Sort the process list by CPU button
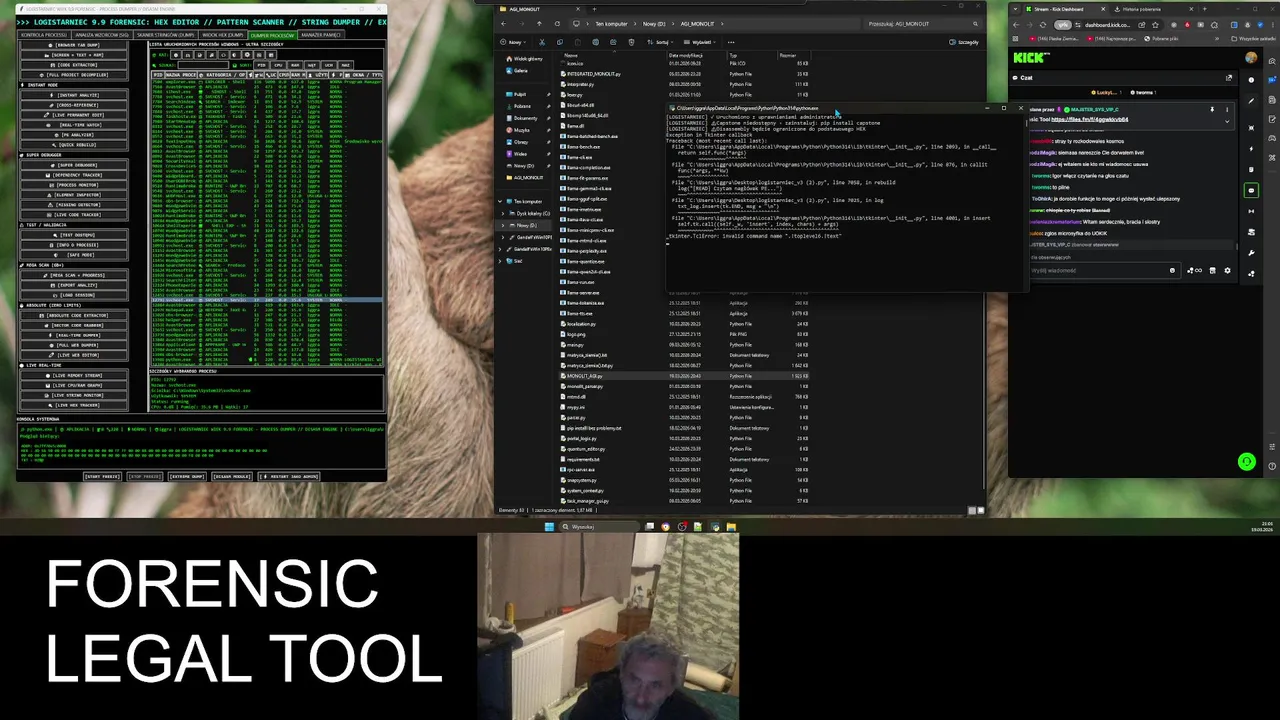This screenshot has height=720, width=1280. (x=278, y=65)
